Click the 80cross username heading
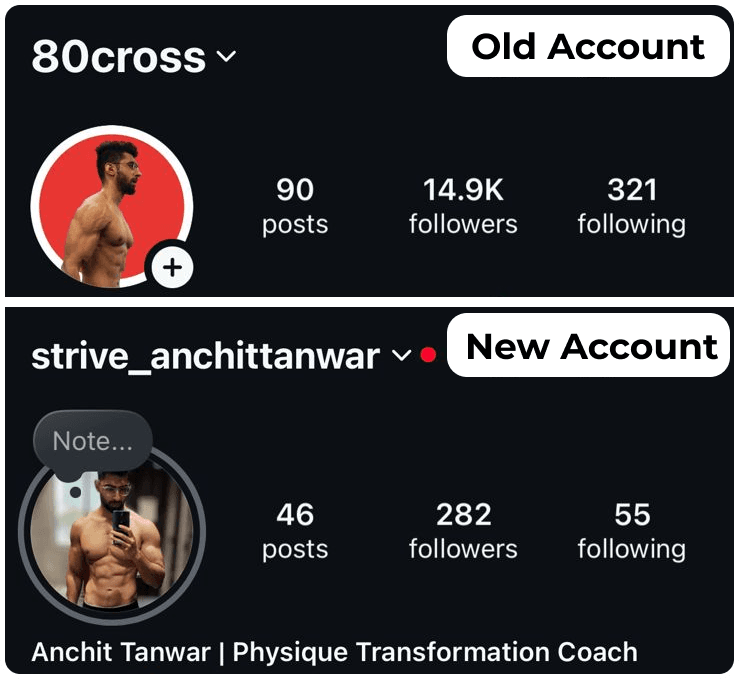 117,57
